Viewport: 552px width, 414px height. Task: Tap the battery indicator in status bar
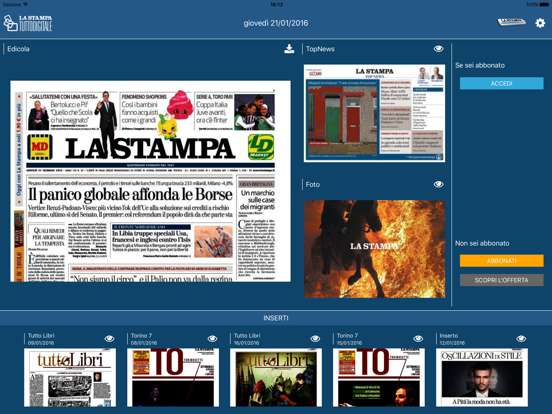pos(545,5)
